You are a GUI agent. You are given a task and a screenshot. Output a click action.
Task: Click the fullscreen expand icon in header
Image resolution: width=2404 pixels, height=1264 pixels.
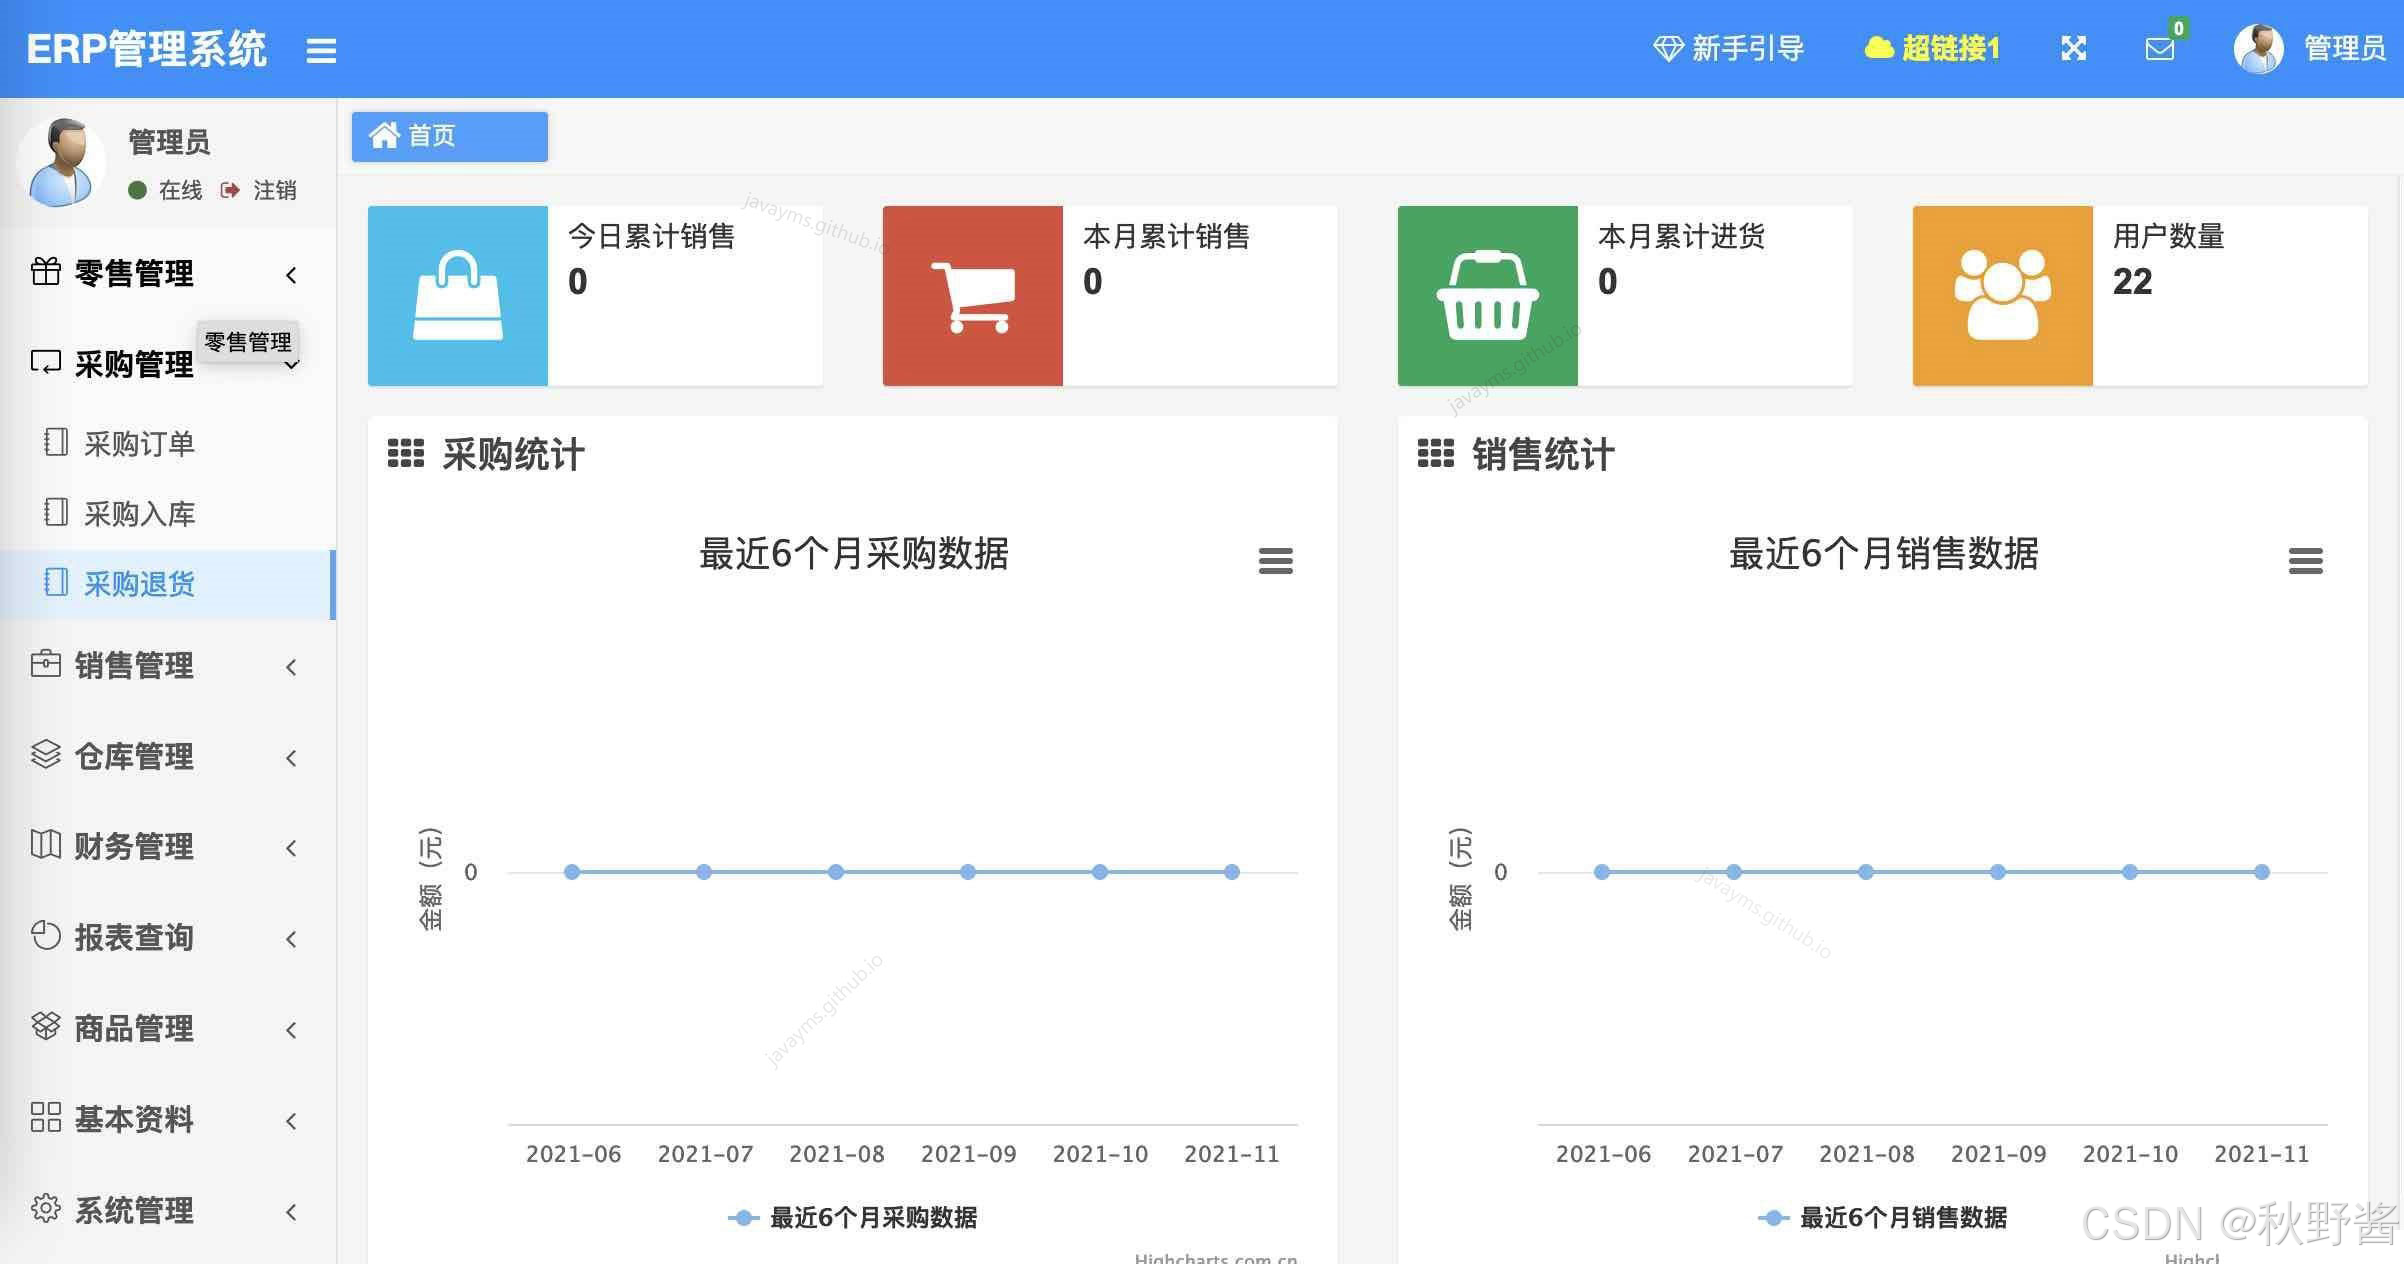coord(2073,48)
